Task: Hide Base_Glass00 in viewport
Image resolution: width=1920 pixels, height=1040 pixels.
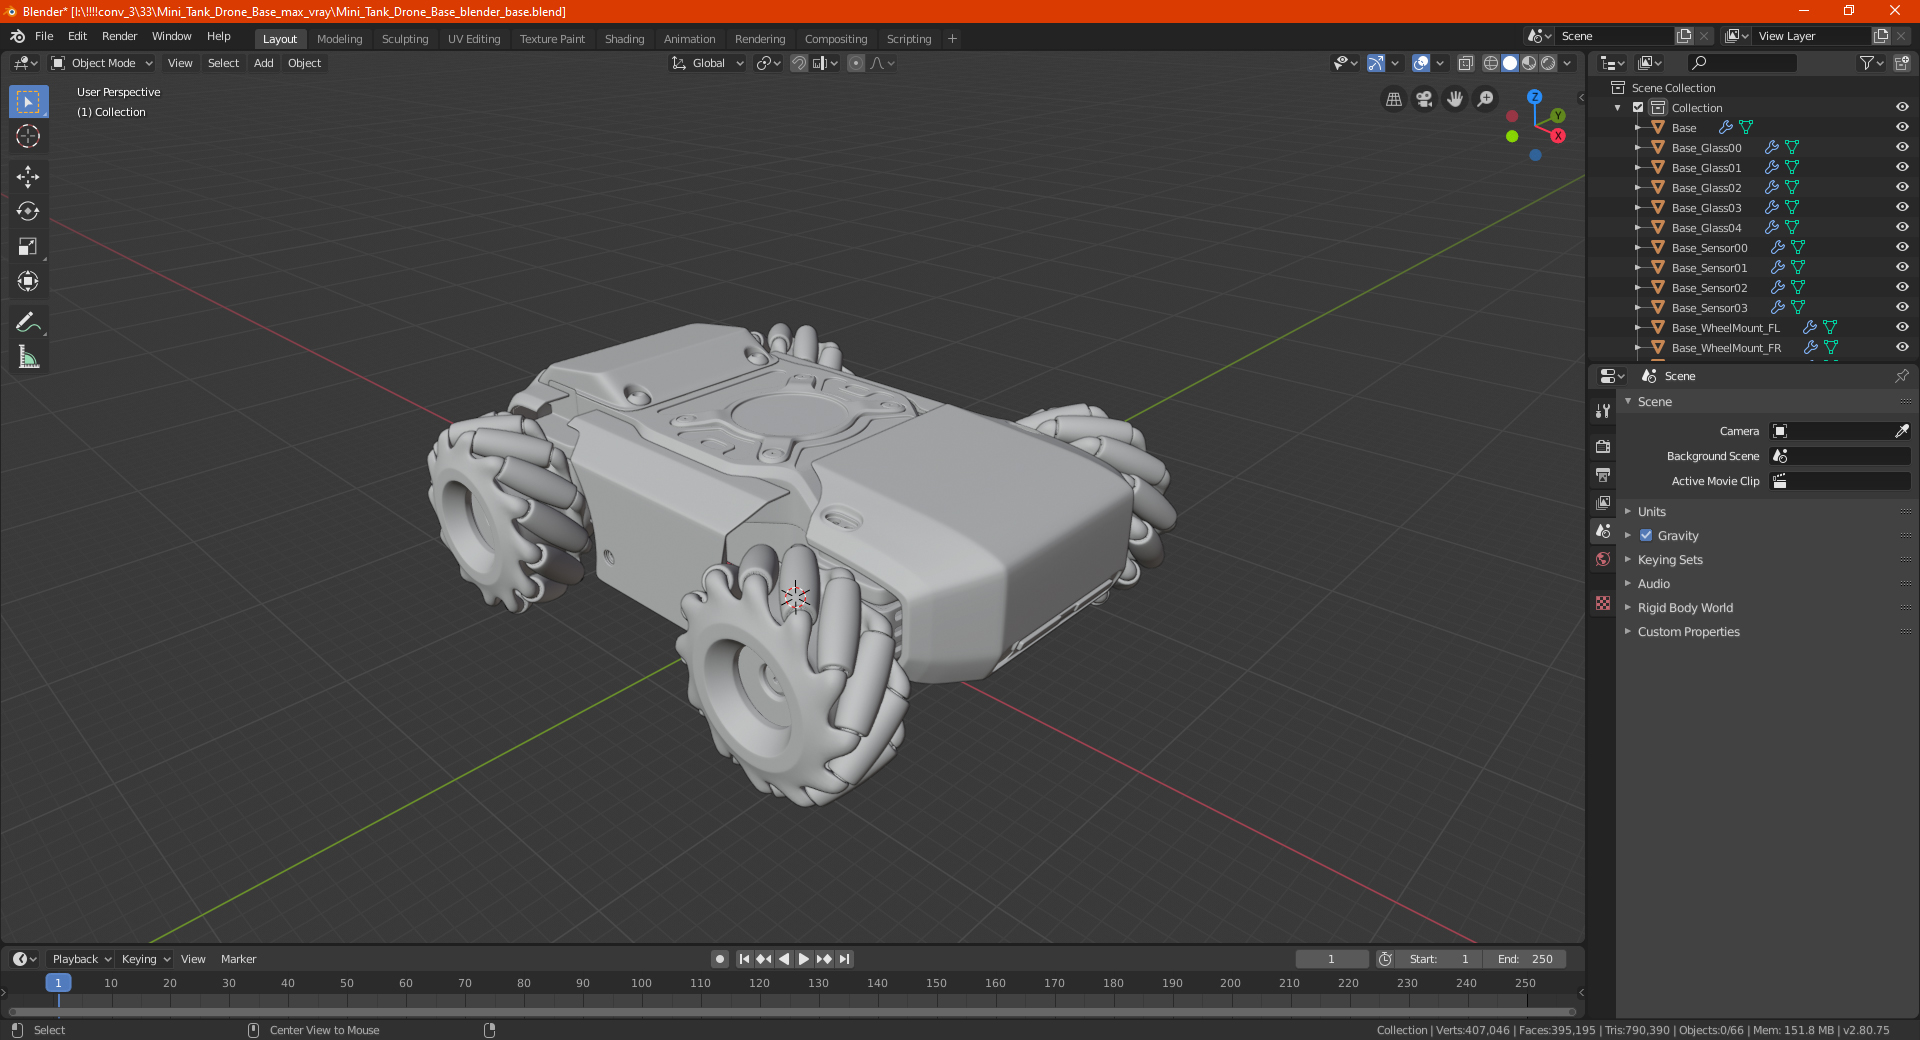Action: [1902, 148]
